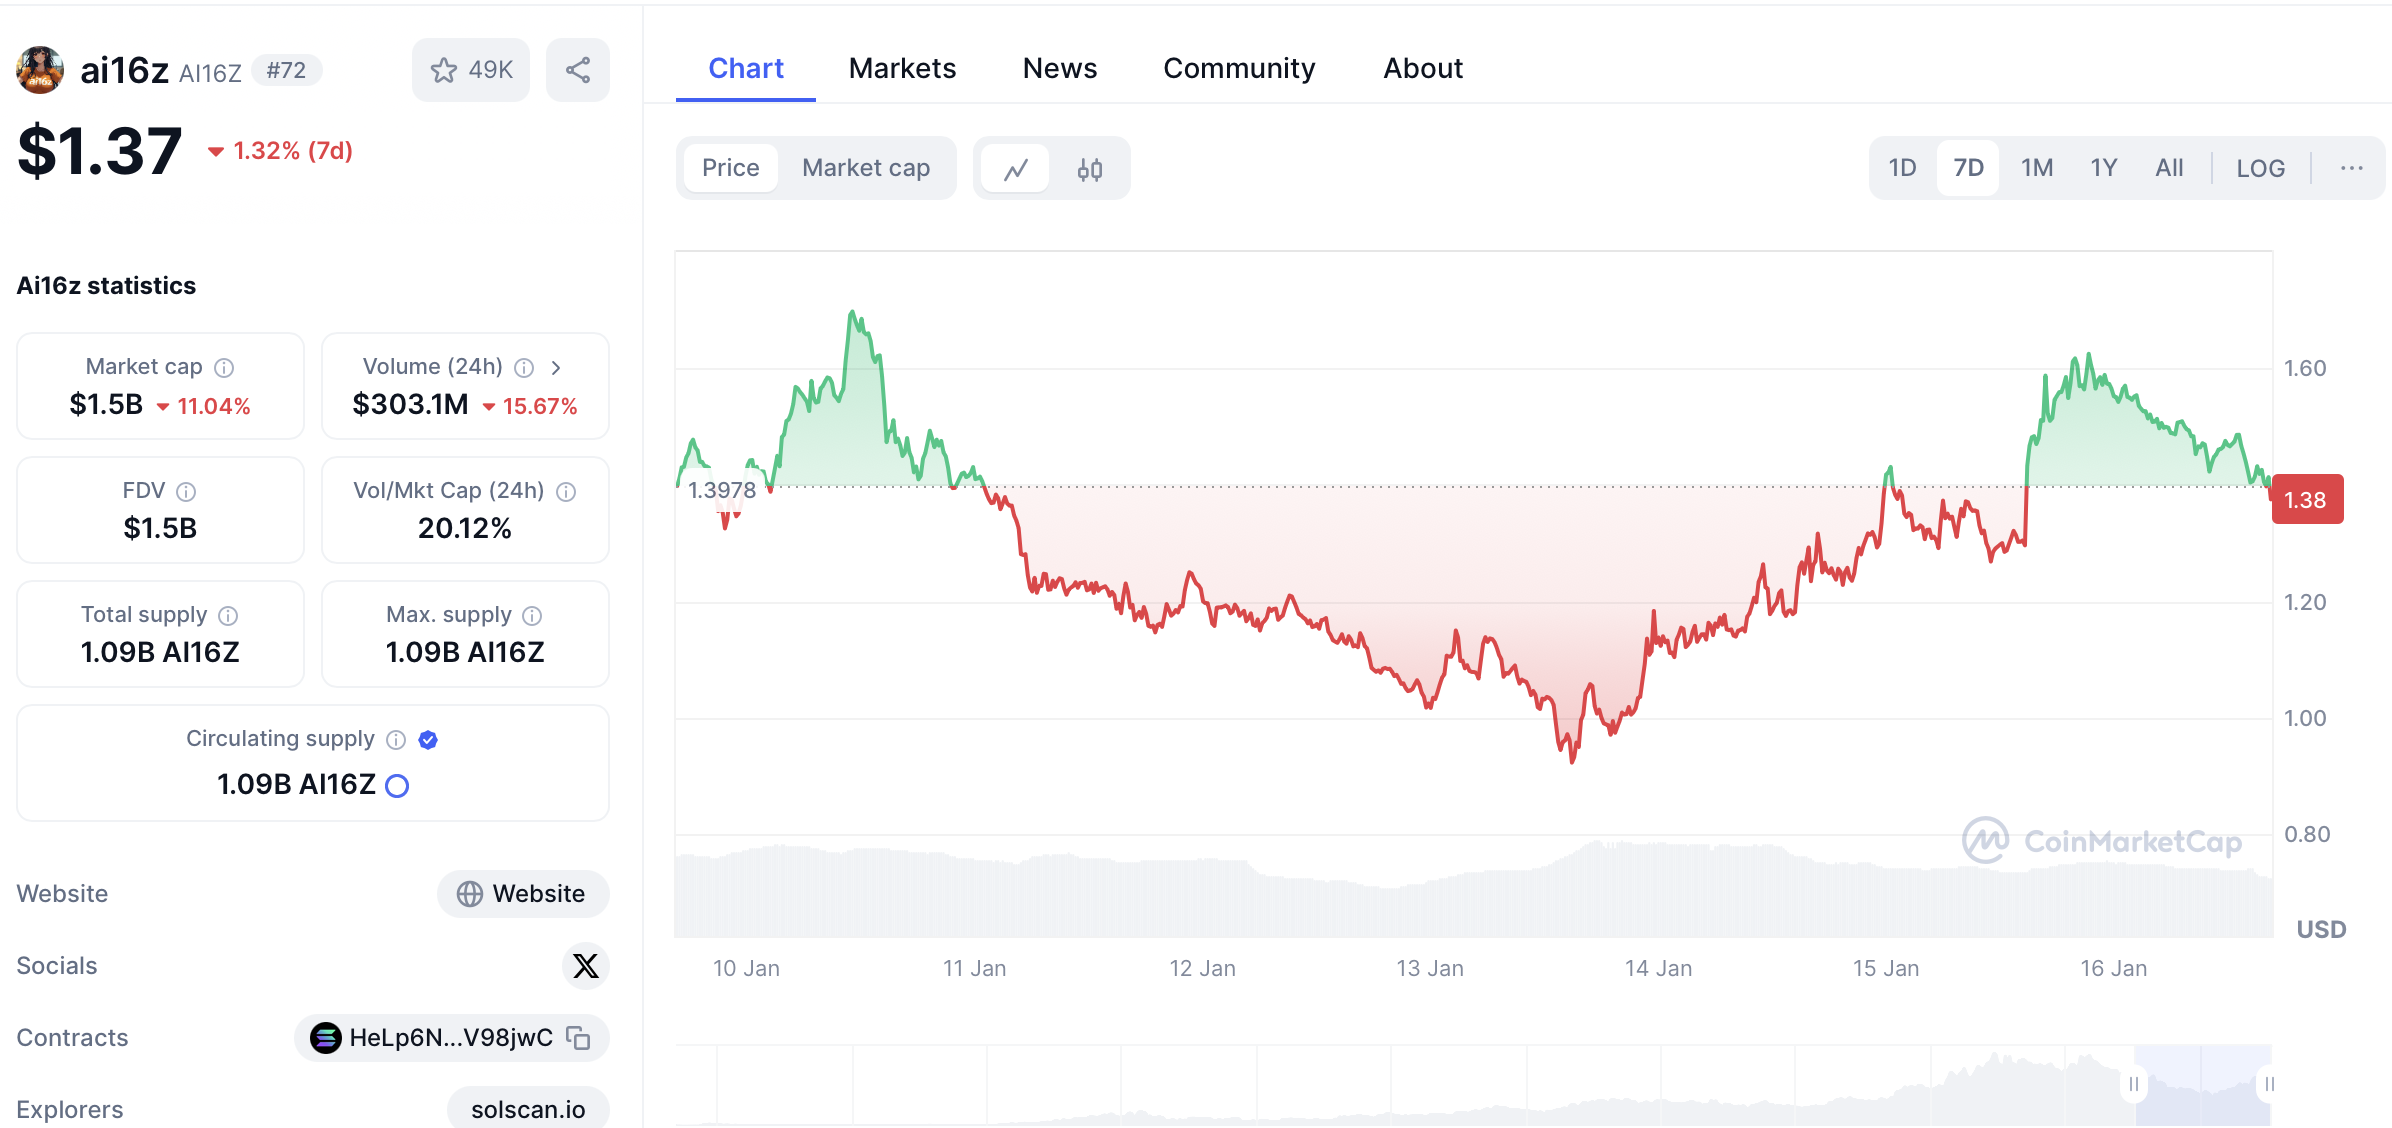Open the more options ellipsis menu
This screenshot has height=1128, width=2392.
click(2351, 168)
